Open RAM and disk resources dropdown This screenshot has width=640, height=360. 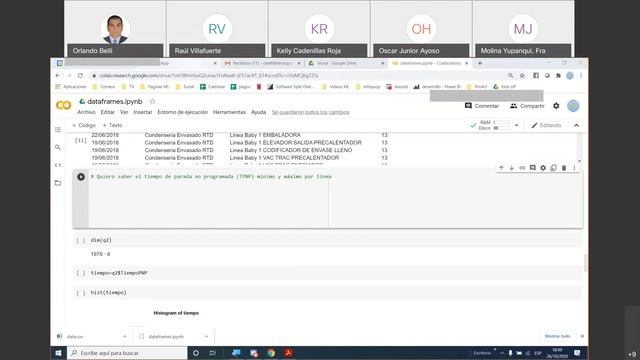tap(517, 125)
